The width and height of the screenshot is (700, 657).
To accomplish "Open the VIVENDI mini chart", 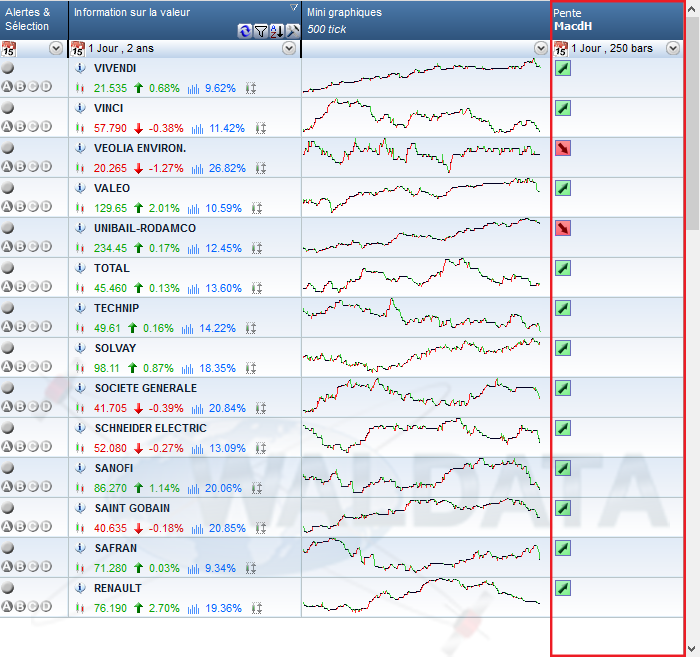I will click(x=422, y=77).
